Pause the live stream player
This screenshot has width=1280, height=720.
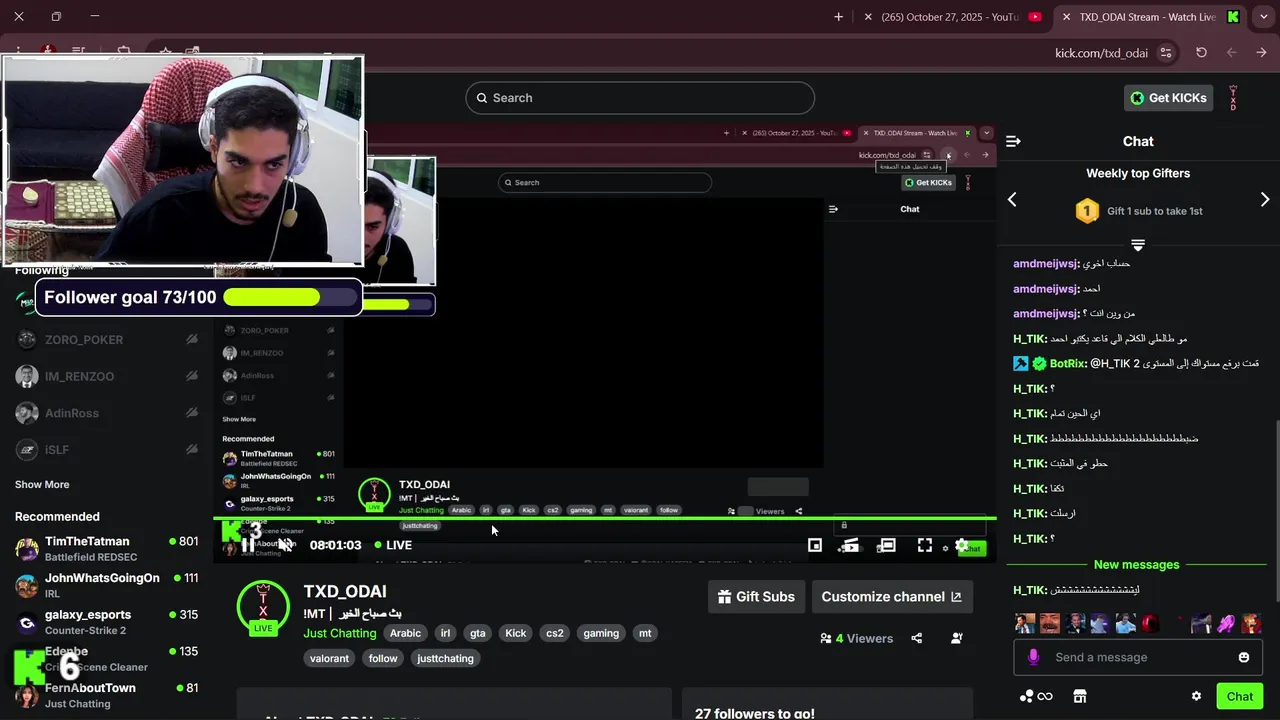point(248,545)
